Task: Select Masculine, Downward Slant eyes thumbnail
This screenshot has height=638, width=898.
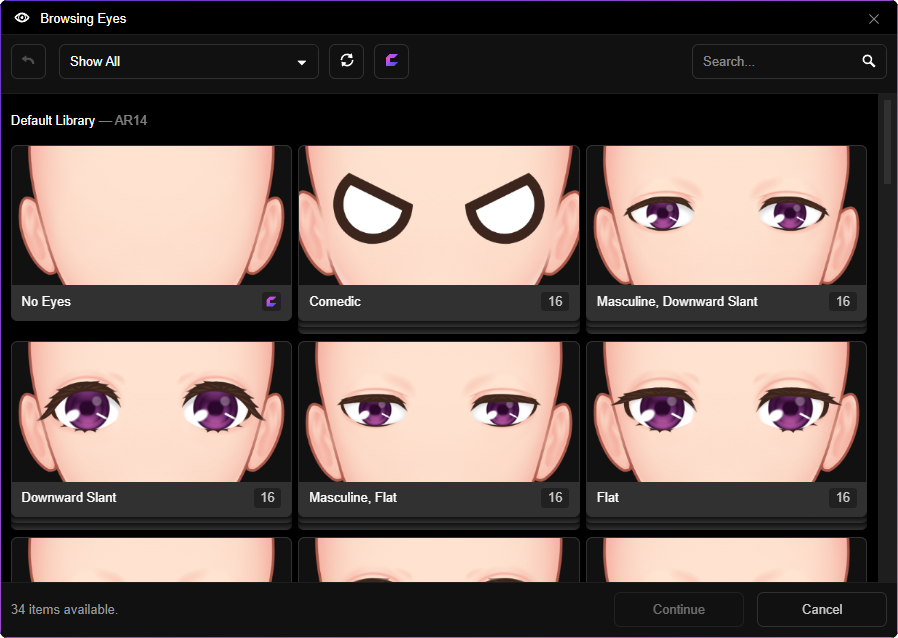Action: [726, 215]
